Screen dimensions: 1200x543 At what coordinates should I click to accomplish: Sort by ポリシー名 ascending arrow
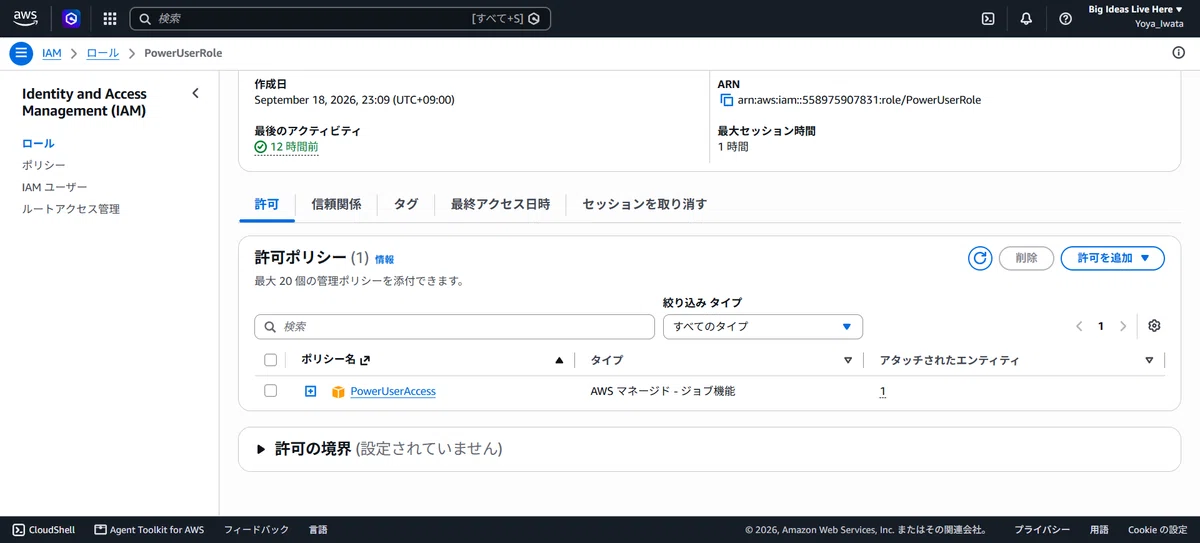click(x=559, y=360)
